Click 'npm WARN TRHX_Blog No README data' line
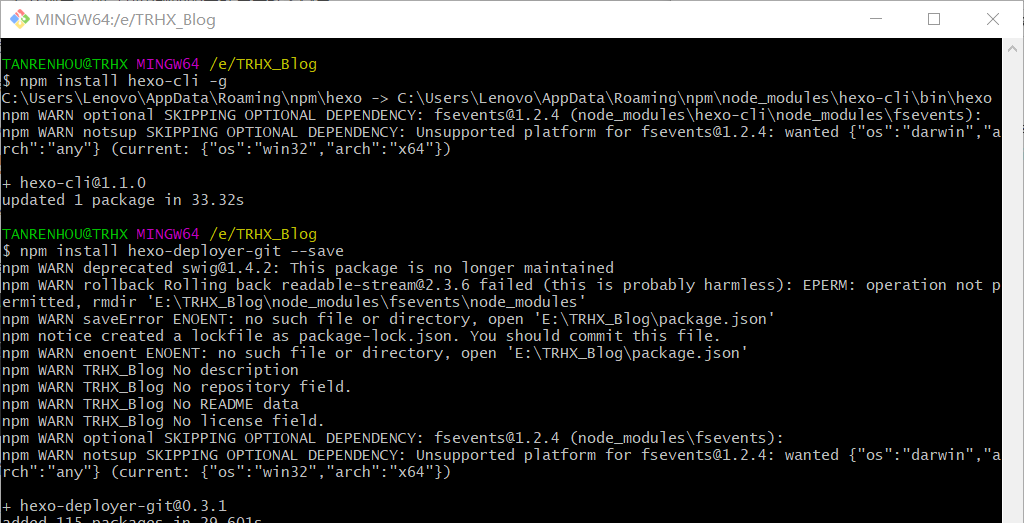Image resolution: width=1024 pixels, height=523 pixels. 150,404
